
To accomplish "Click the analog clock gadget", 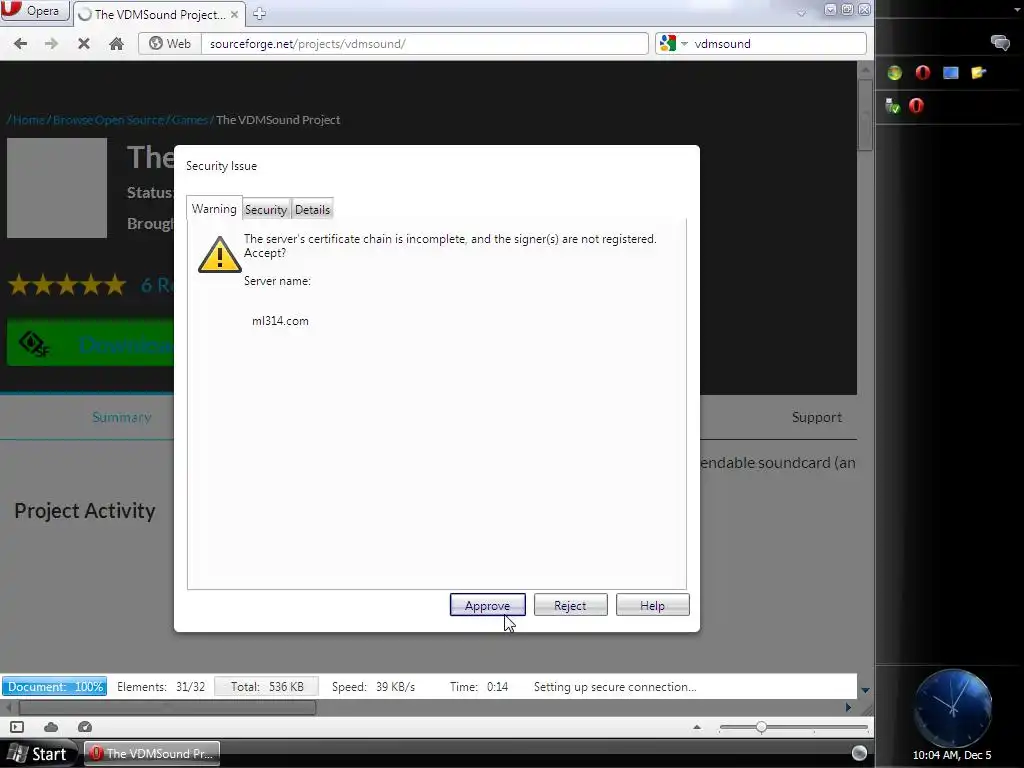I will pos(952,708).
